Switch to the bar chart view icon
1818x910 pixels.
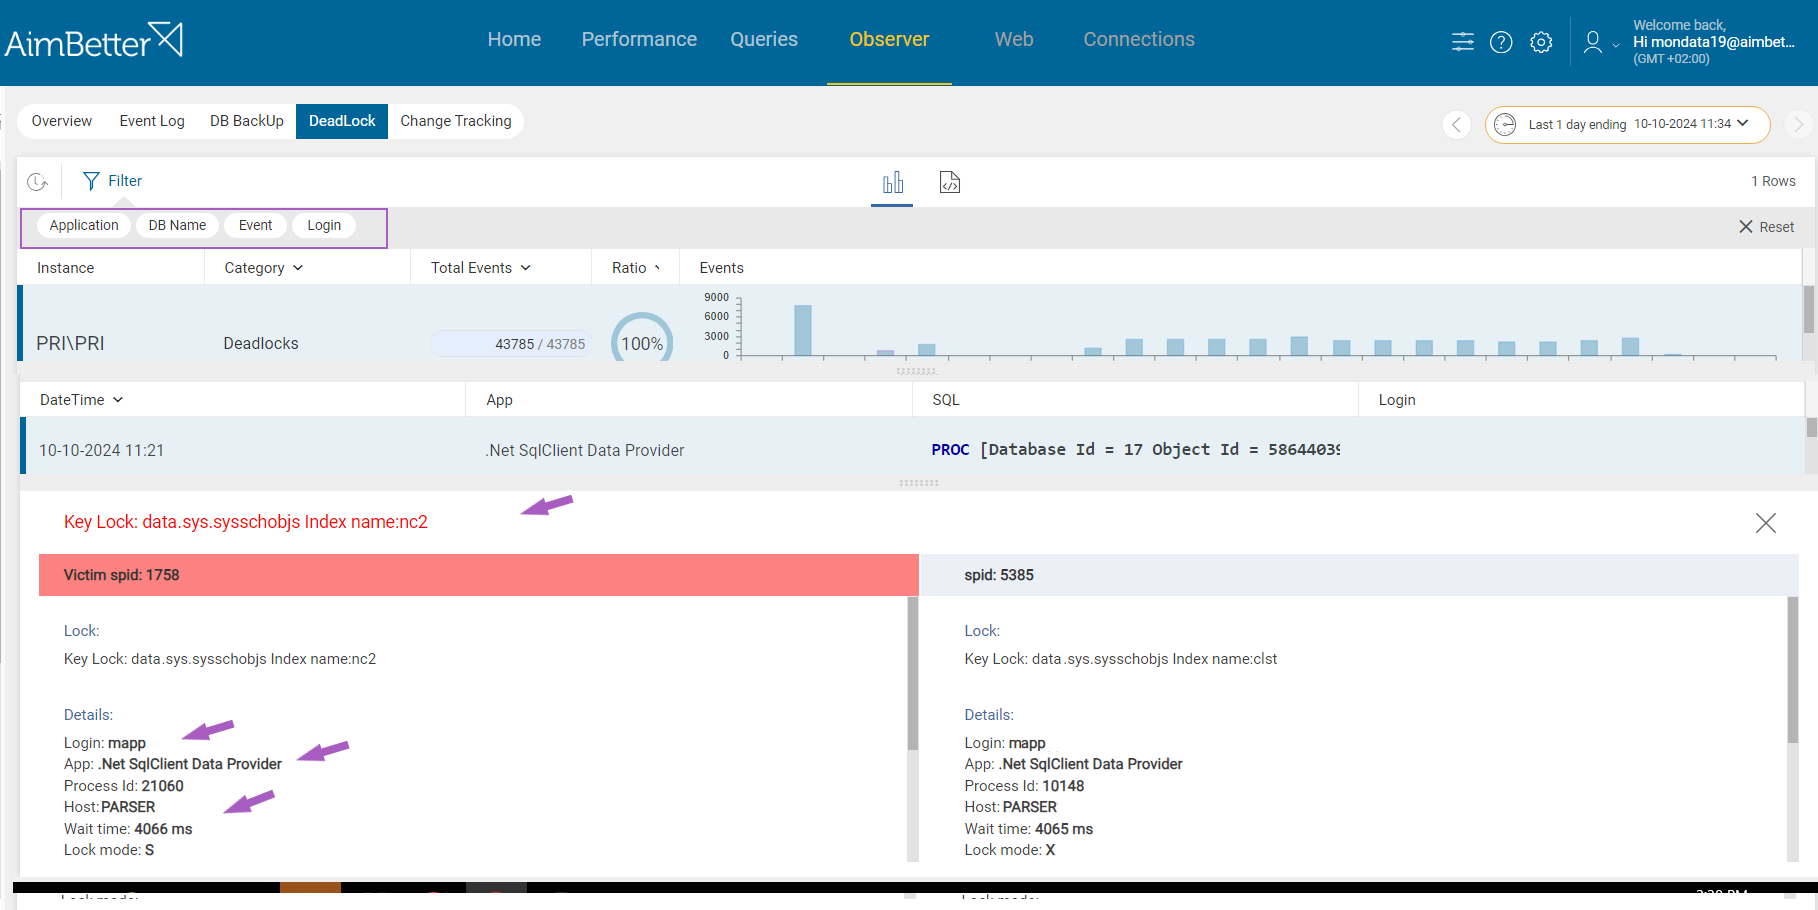pos(892,182)
